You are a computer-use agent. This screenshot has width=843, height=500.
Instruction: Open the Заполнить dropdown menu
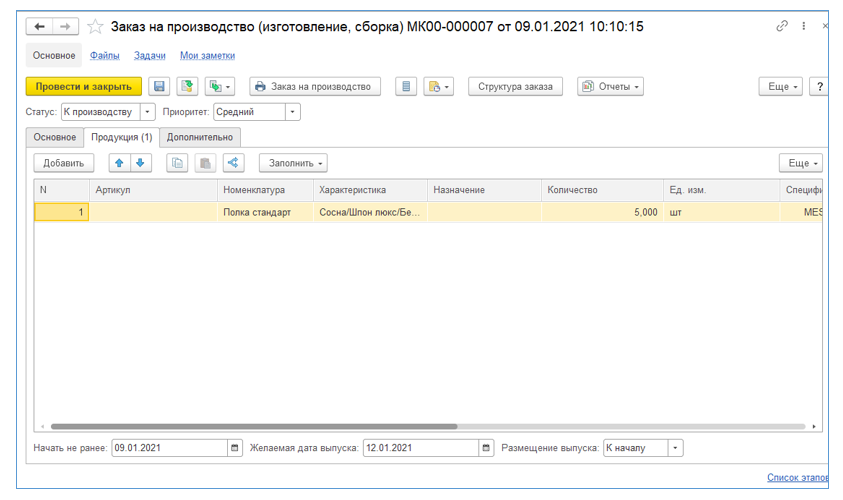[292, 163]
